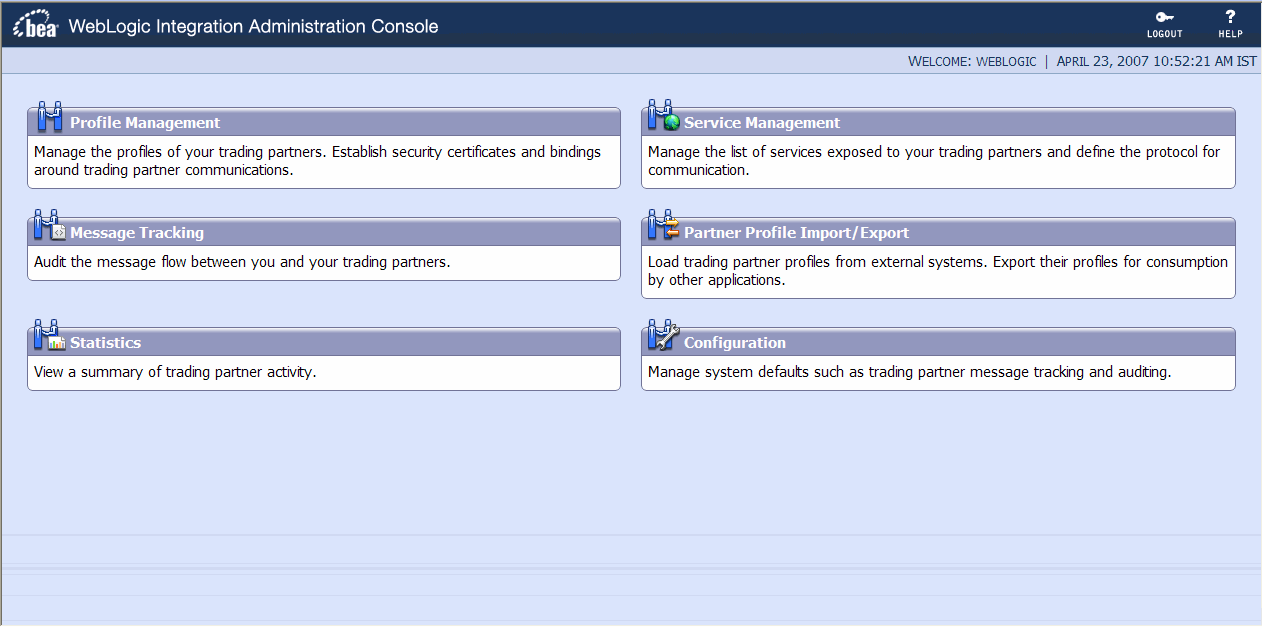Viewport: 1262px width, 627px height.
Task: Click the Service Management globe icon
Action: pyautogui.click(x=664, y=117)
